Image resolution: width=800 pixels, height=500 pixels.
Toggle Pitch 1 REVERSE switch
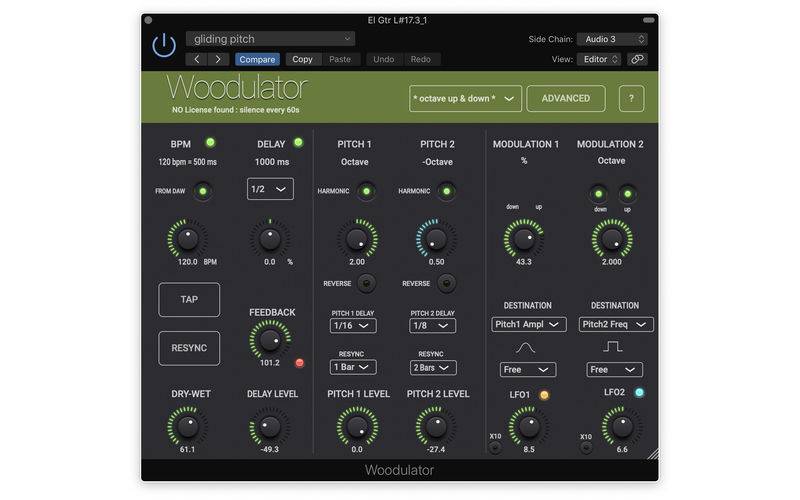click(x=366, y=283)
